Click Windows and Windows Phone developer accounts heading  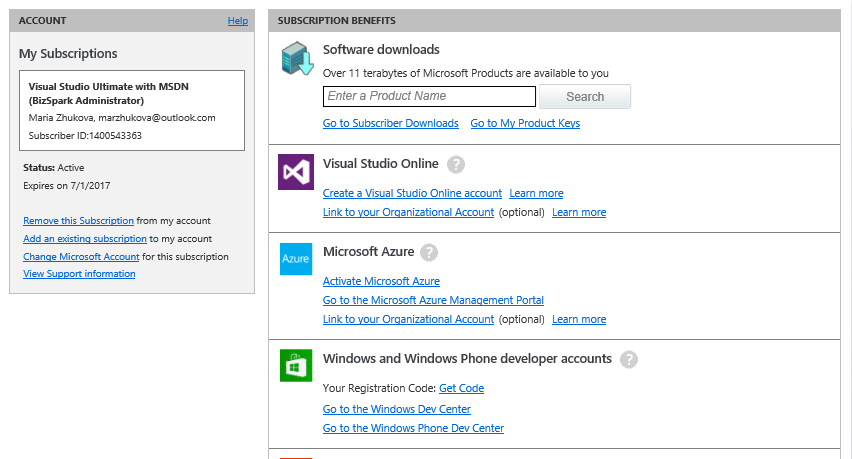467,359
